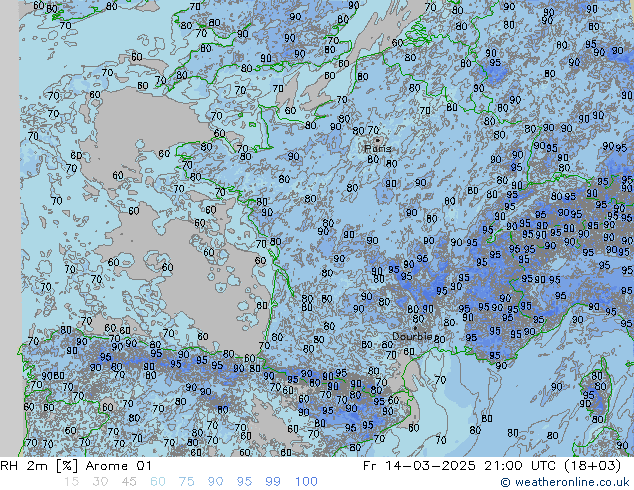Click legend value 95
The height and width of the screenshot is (490, 634).
(244, 482)
